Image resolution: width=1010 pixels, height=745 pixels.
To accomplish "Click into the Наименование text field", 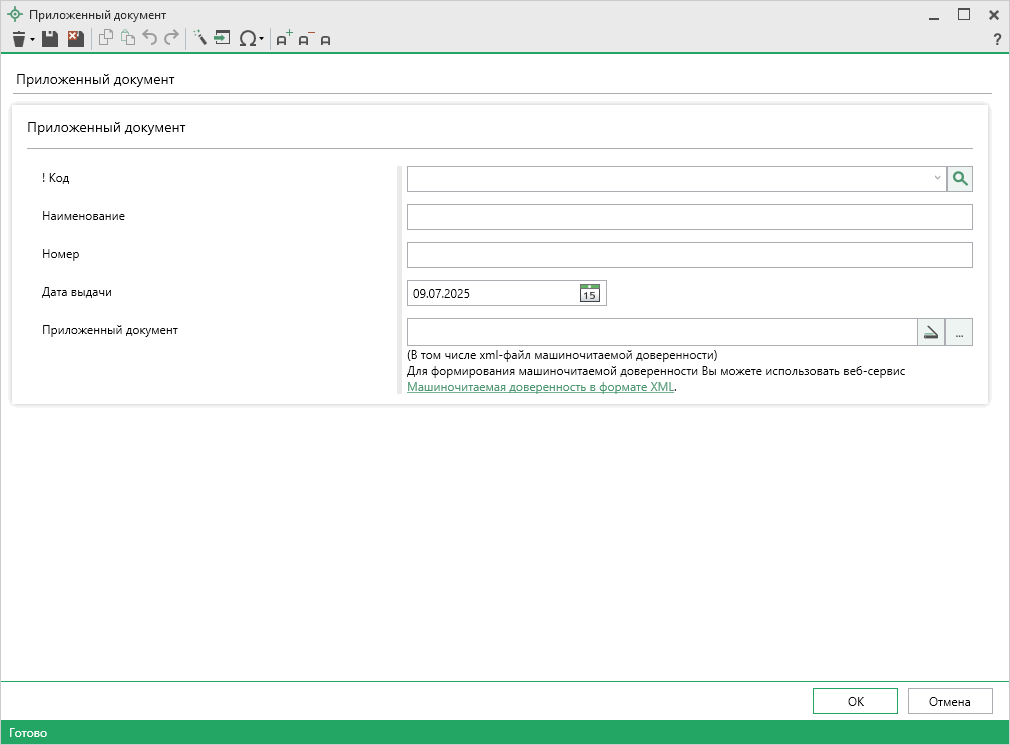I will point(689,217).
